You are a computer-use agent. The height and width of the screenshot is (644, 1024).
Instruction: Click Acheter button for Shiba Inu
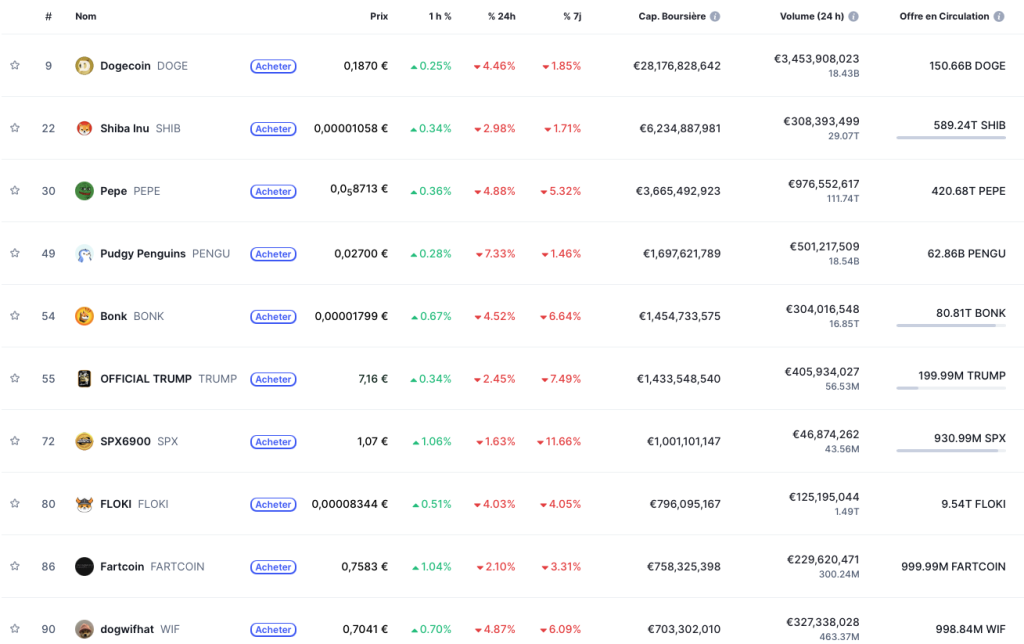click(x=273, y=129)
